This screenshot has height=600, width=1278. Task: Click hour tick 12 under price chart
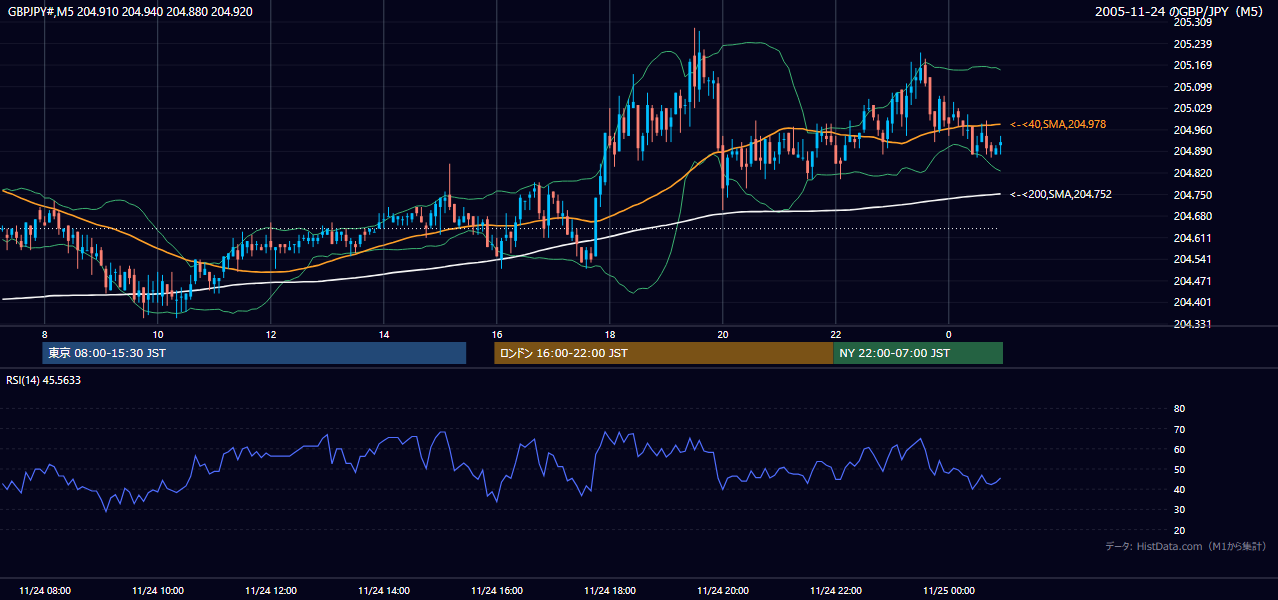click(271, 334)
